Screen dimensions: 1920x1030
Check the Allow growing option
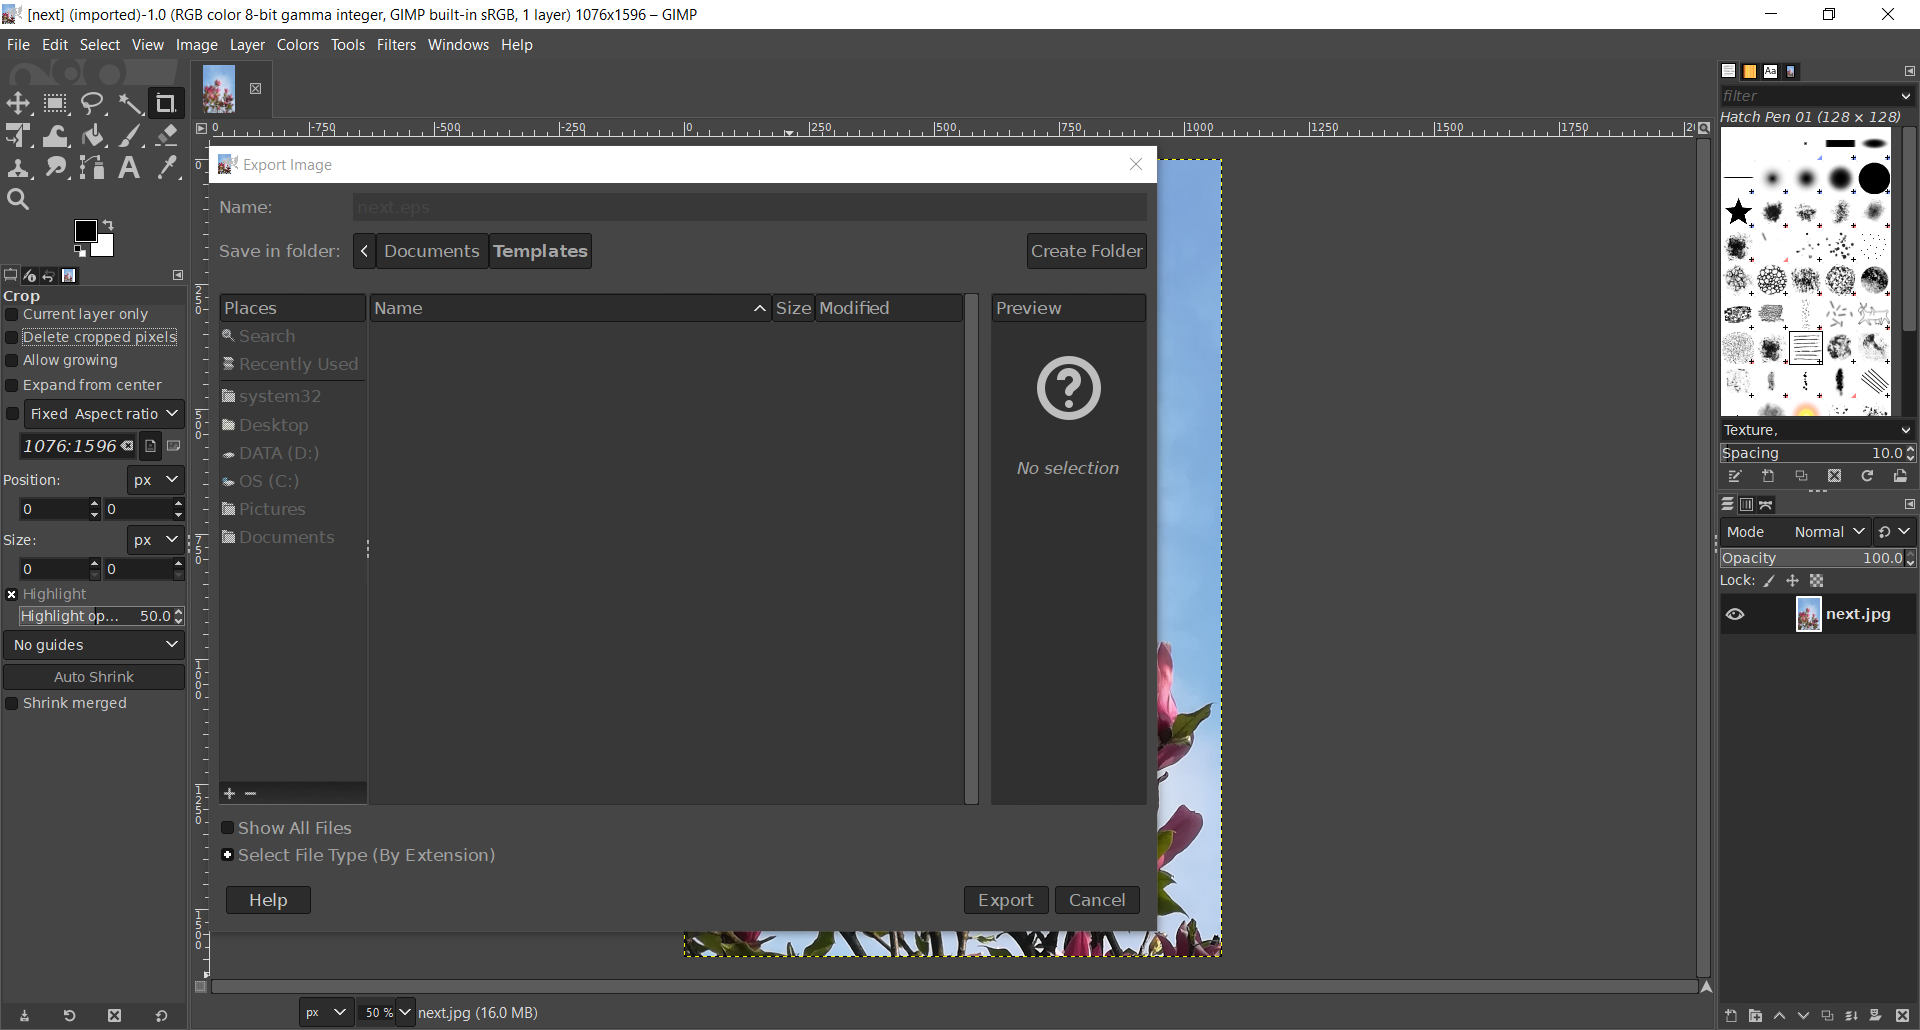tap(12, 361)
